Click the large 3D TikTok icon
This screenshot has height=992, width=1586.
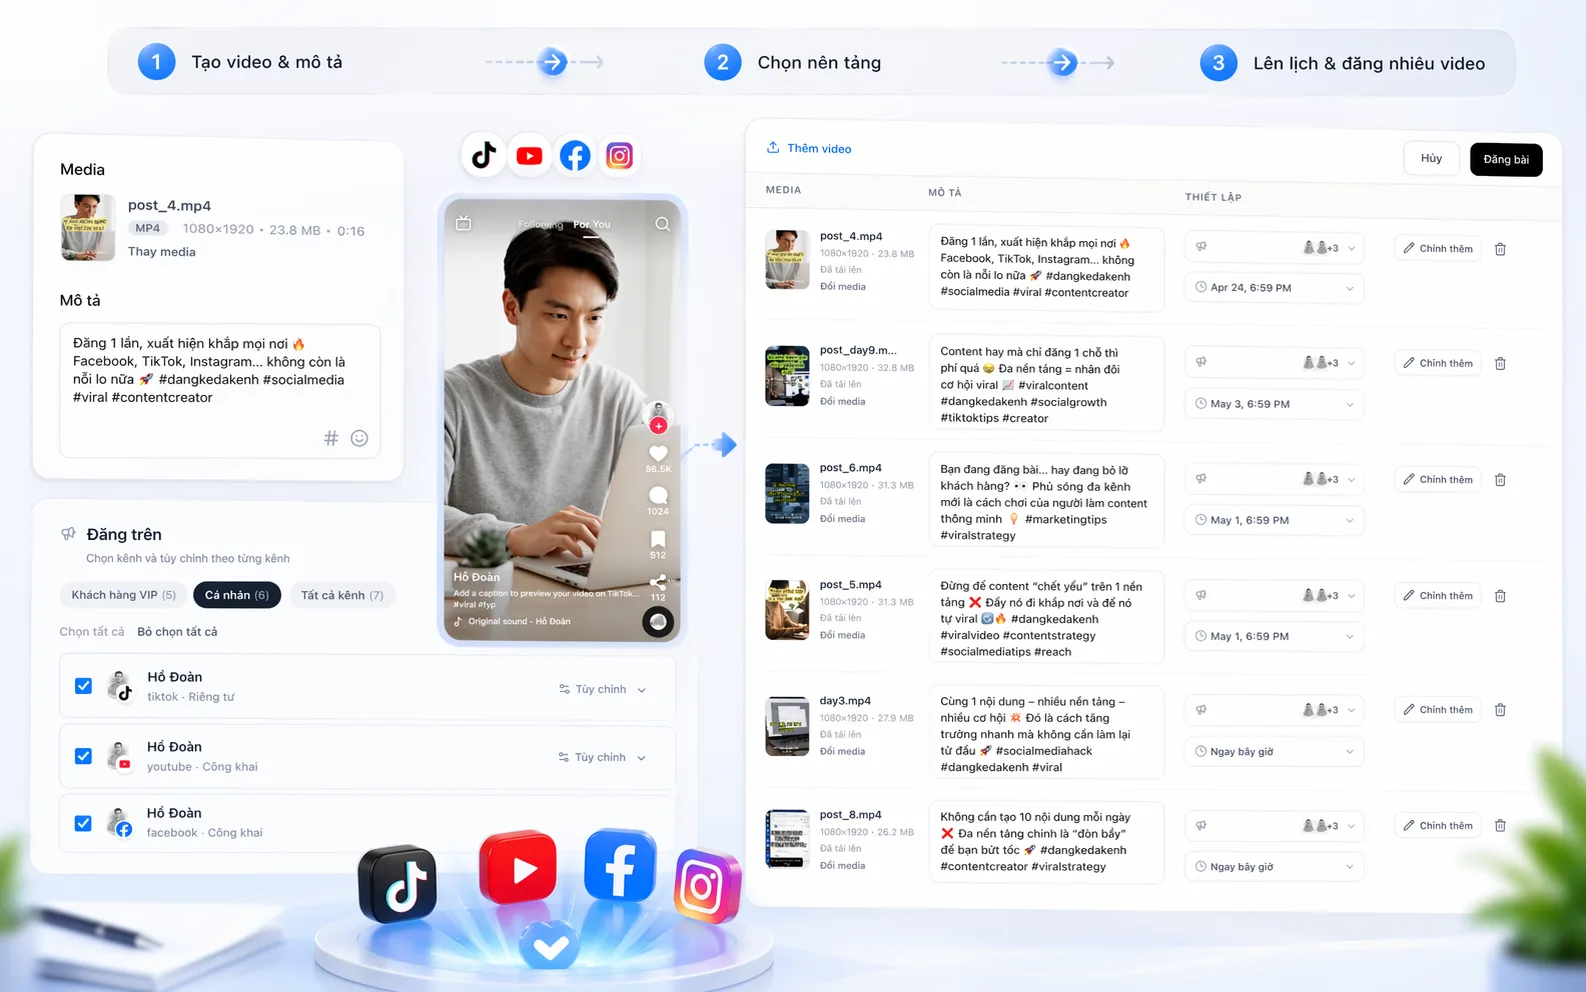[x=399, y=884]
